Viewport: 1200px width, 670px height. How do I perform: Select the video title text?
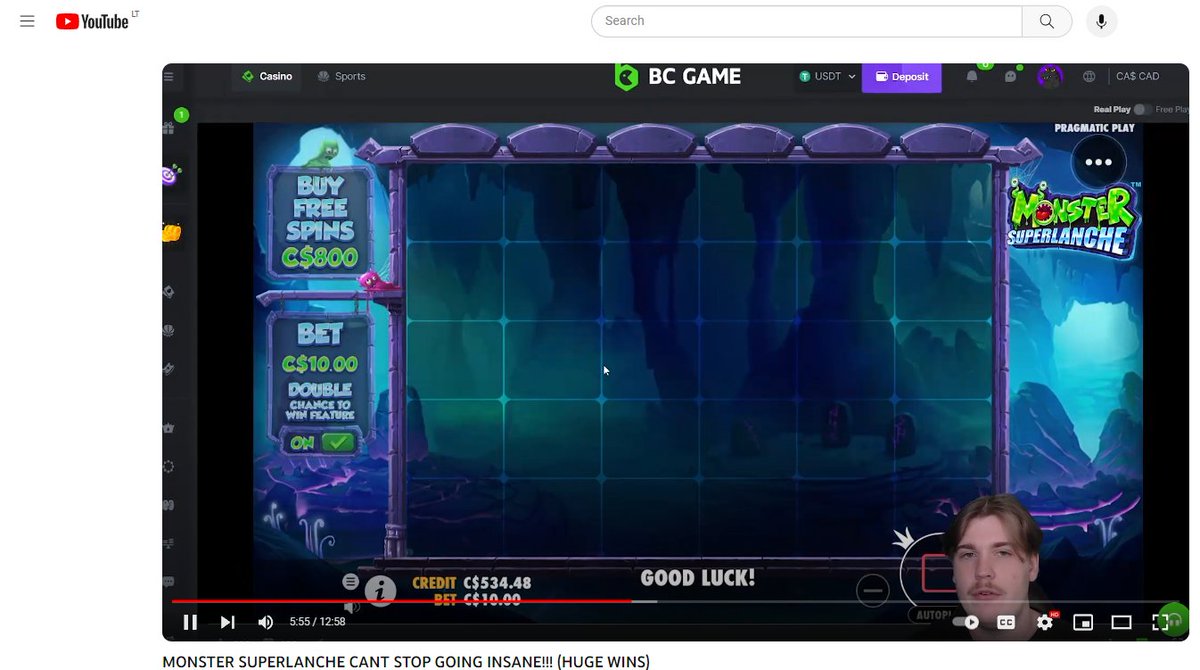point(406,661)
